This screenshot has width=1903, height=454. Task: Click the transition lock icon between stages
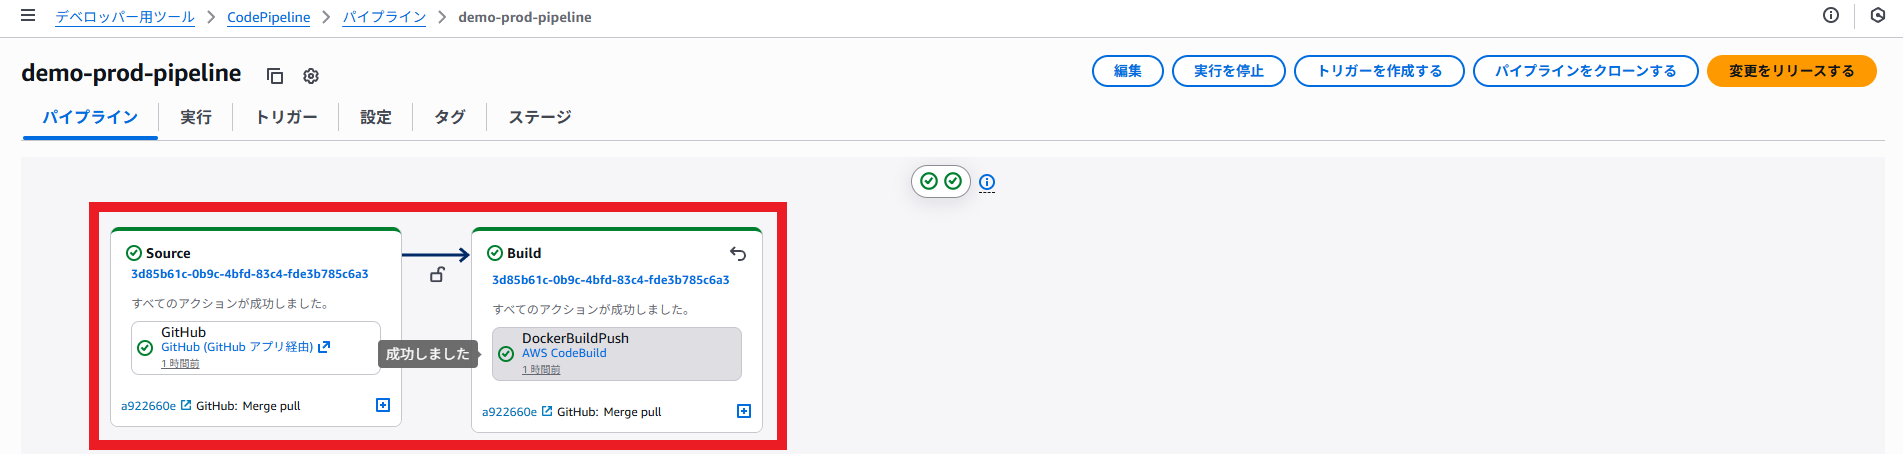[437, 274]
